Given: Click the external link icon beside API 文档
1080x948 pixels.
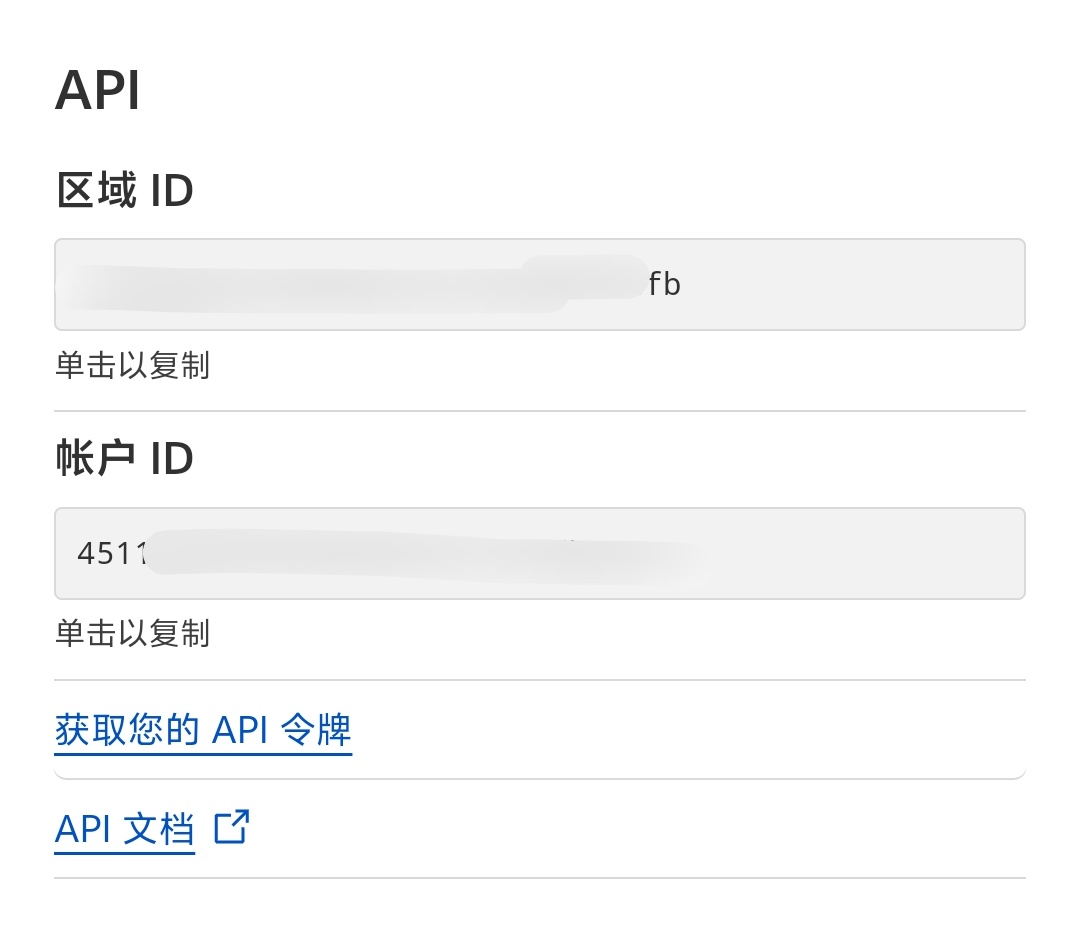Looking at the screenshot, I should 231,828.
